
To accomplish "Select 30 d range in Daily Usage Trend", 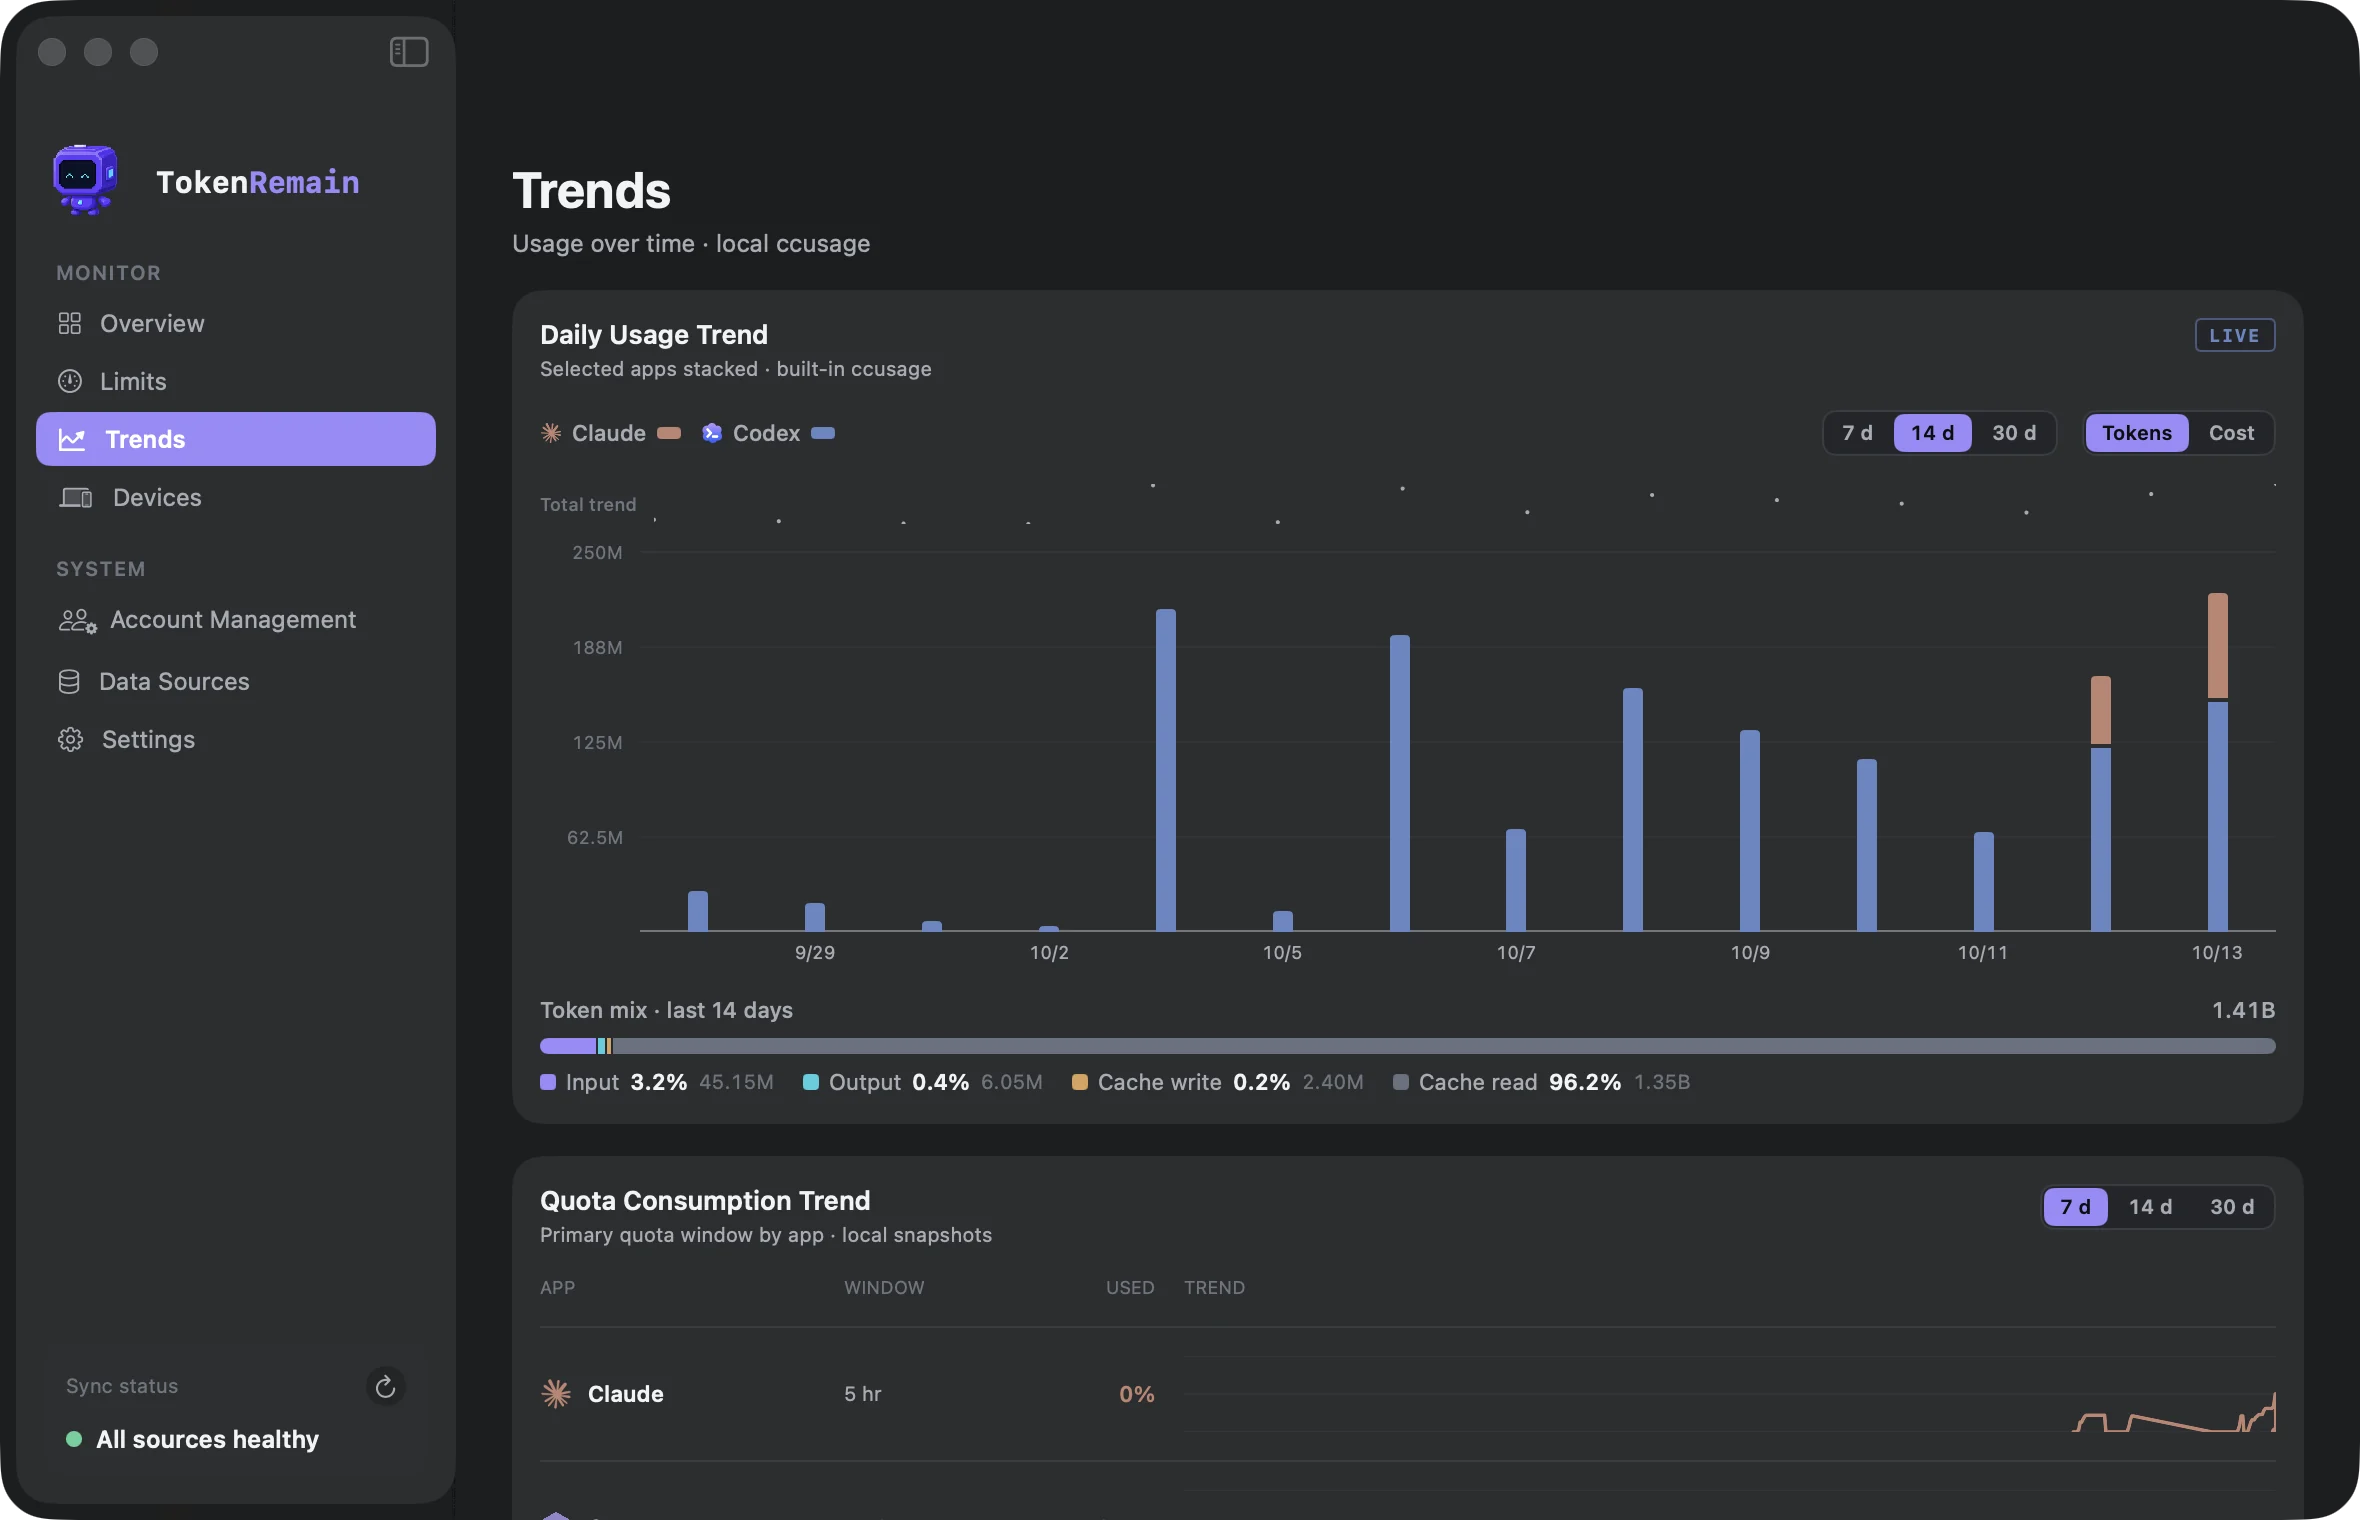I will click(2014, 433).
